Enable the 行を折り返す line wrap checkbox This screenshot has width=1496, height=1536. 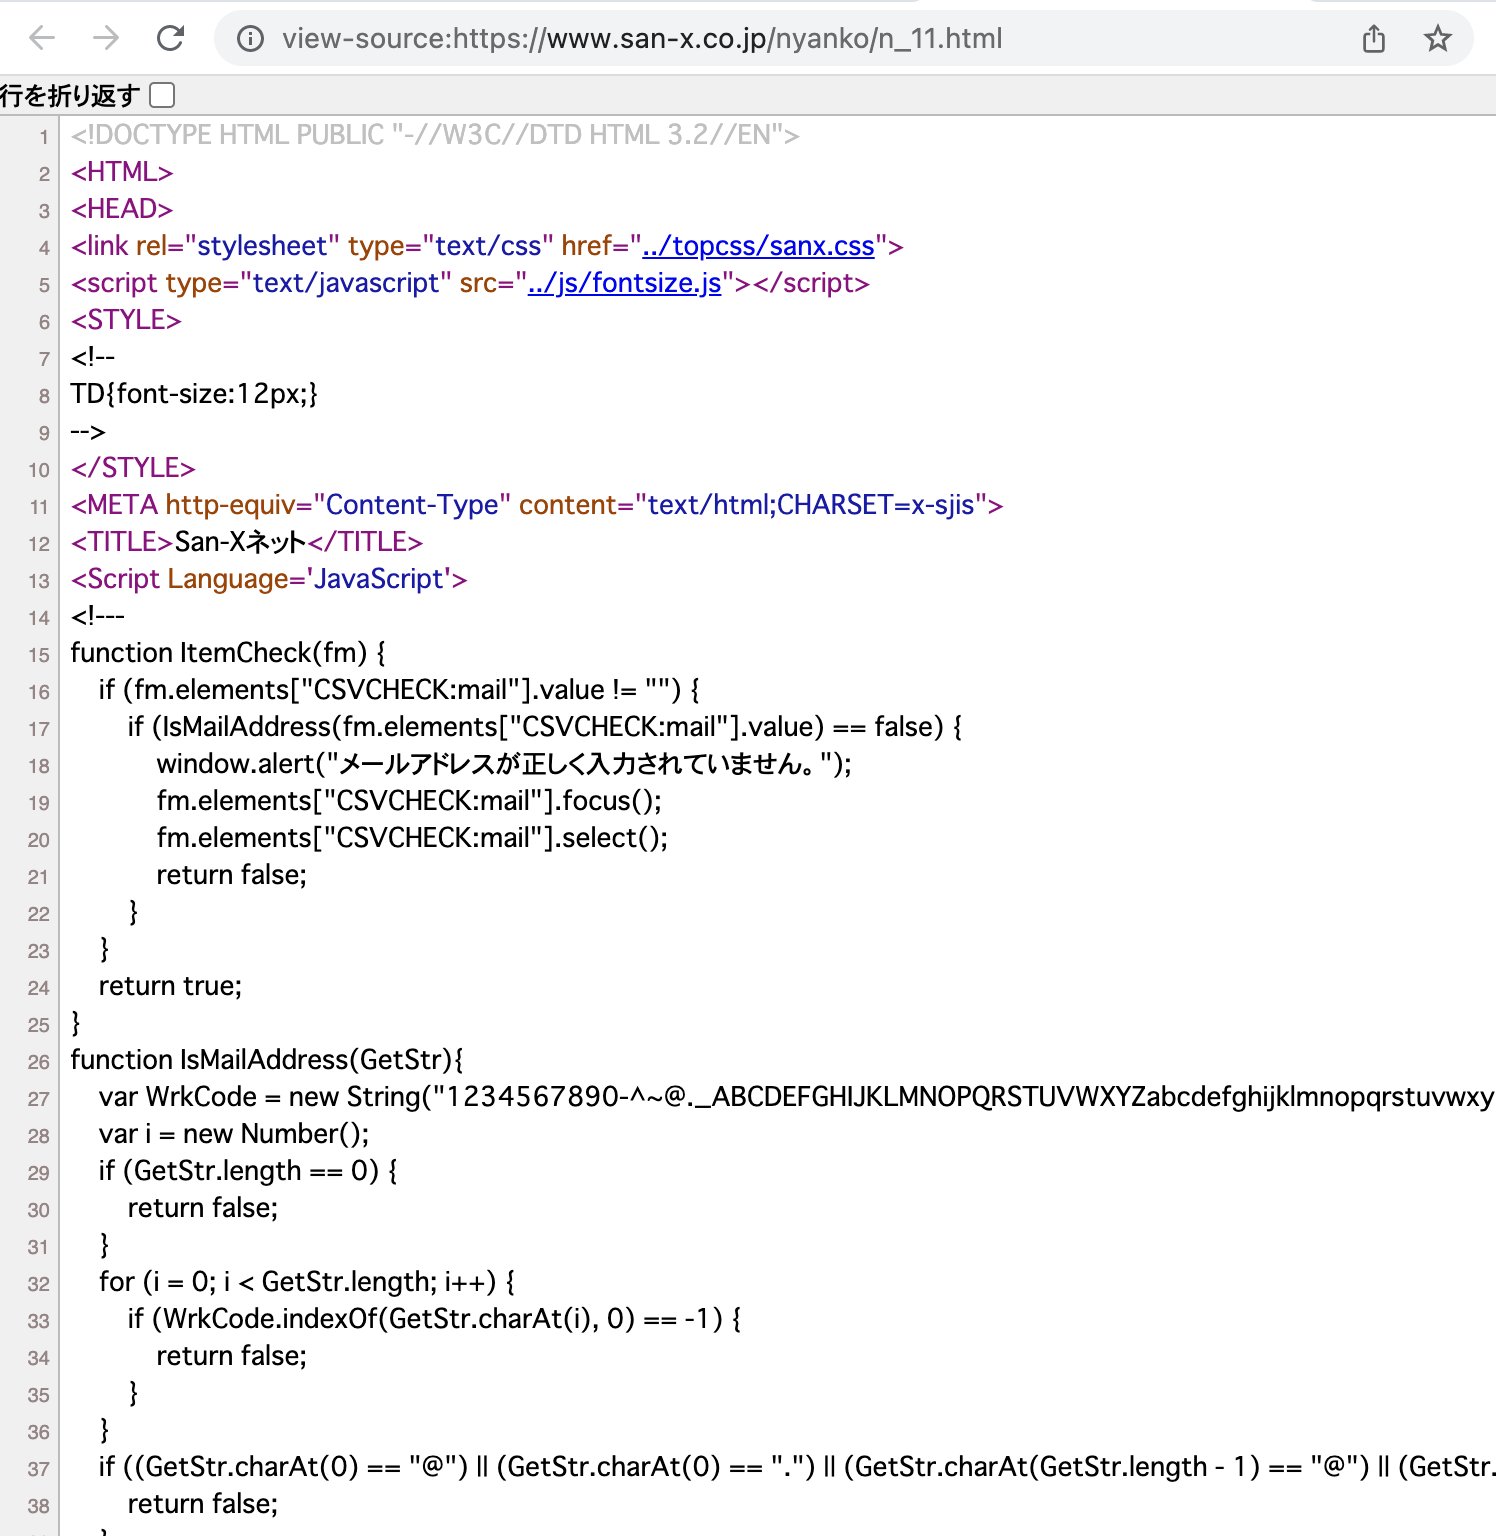click(162, 95)
